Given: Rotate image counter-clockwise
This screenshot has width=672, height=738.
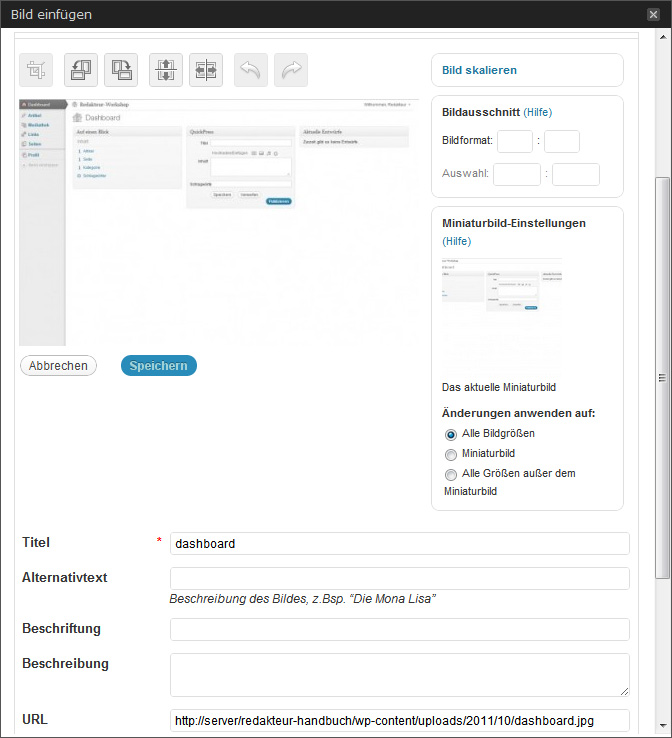Looking at the screenshot, I should [x=80, y=70].
